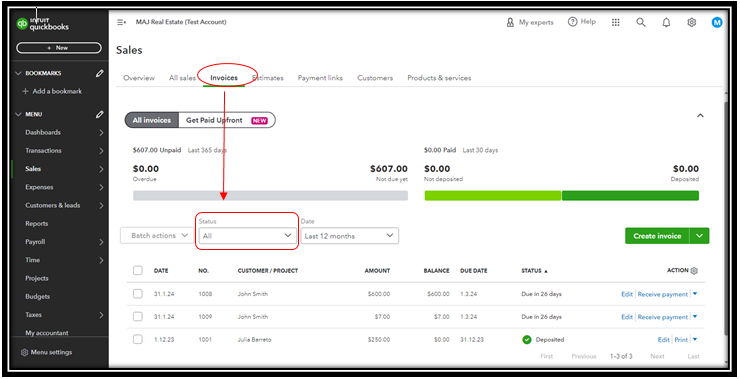740x379 pixels.
Task: Open the Products & services tab
Action: (x=439, y=78)
